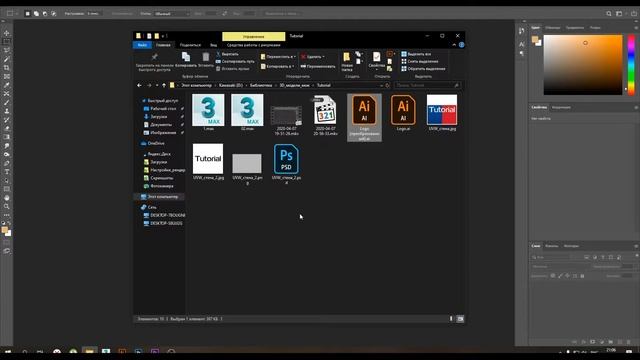The height and width of the screenshot is (360, 640).
Task: Refresh the Explorer folder view
Action: pyautogui.click(x=387, y=85)
